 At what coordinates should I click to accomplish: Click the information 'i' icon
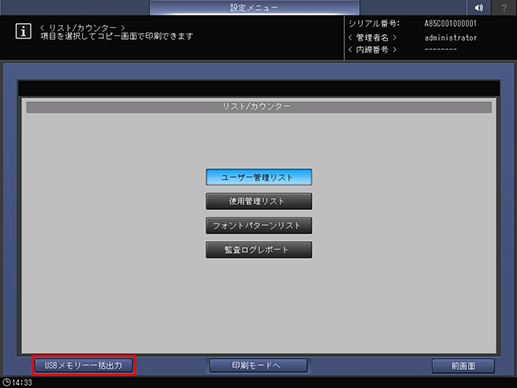[x=23, y=32]
